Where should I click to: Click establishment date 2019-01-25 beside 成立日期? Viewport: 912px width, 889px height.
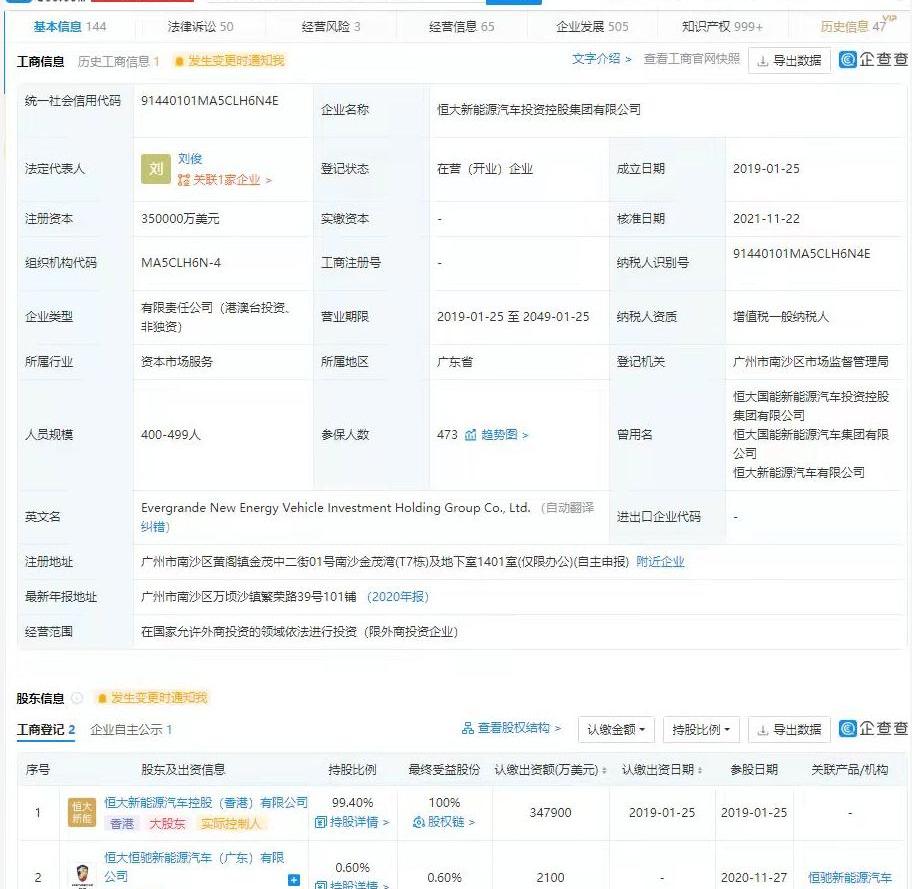coord(766,169)
